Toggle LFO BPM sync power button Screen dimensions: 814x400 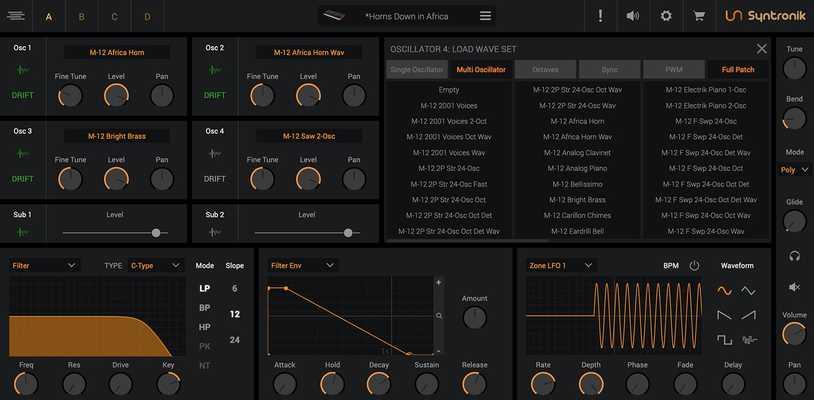click(x=694, y=266)
